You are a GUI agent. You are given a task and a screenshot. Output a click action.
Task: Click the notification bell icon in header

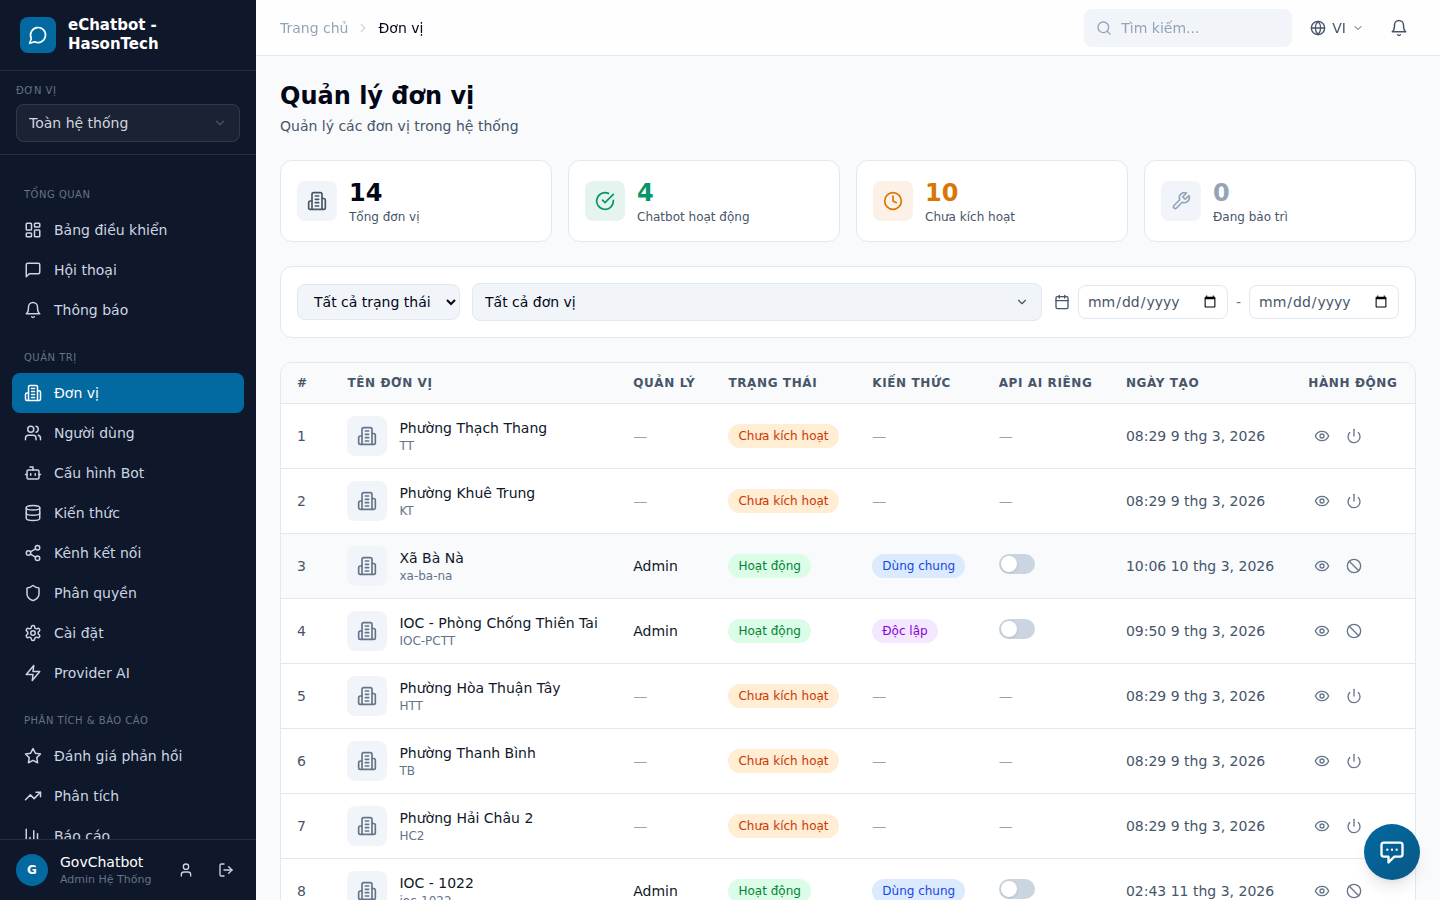(x=1399, y=28)
